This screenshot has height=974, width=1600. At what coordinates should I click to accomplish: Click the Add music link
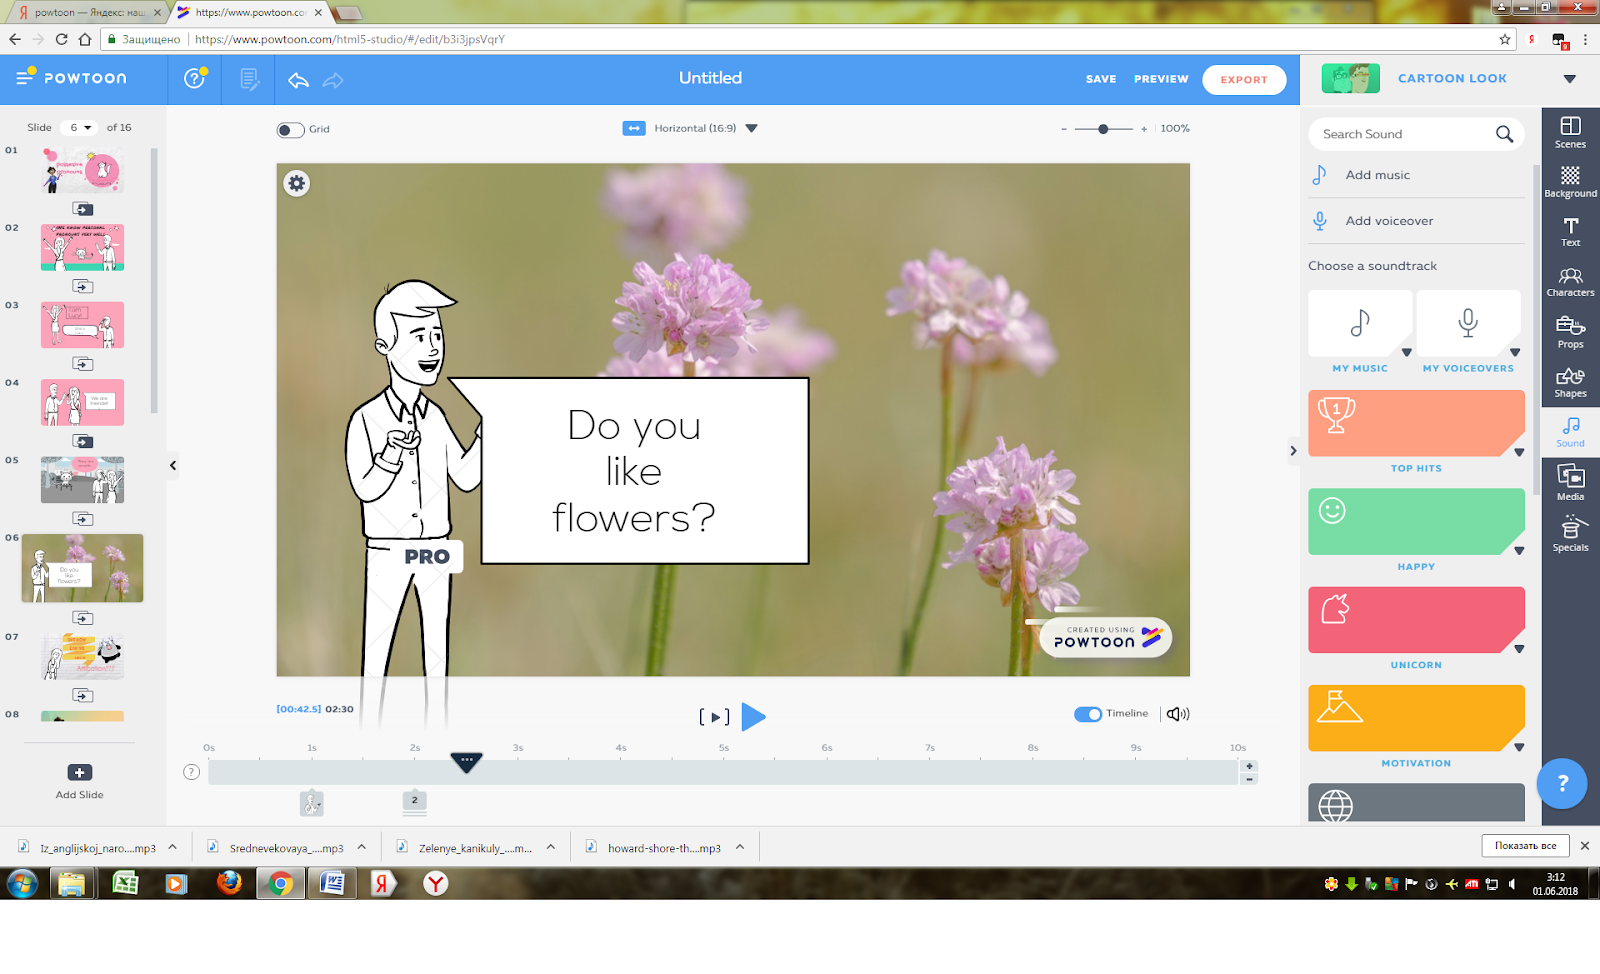tap(1378, 175)
